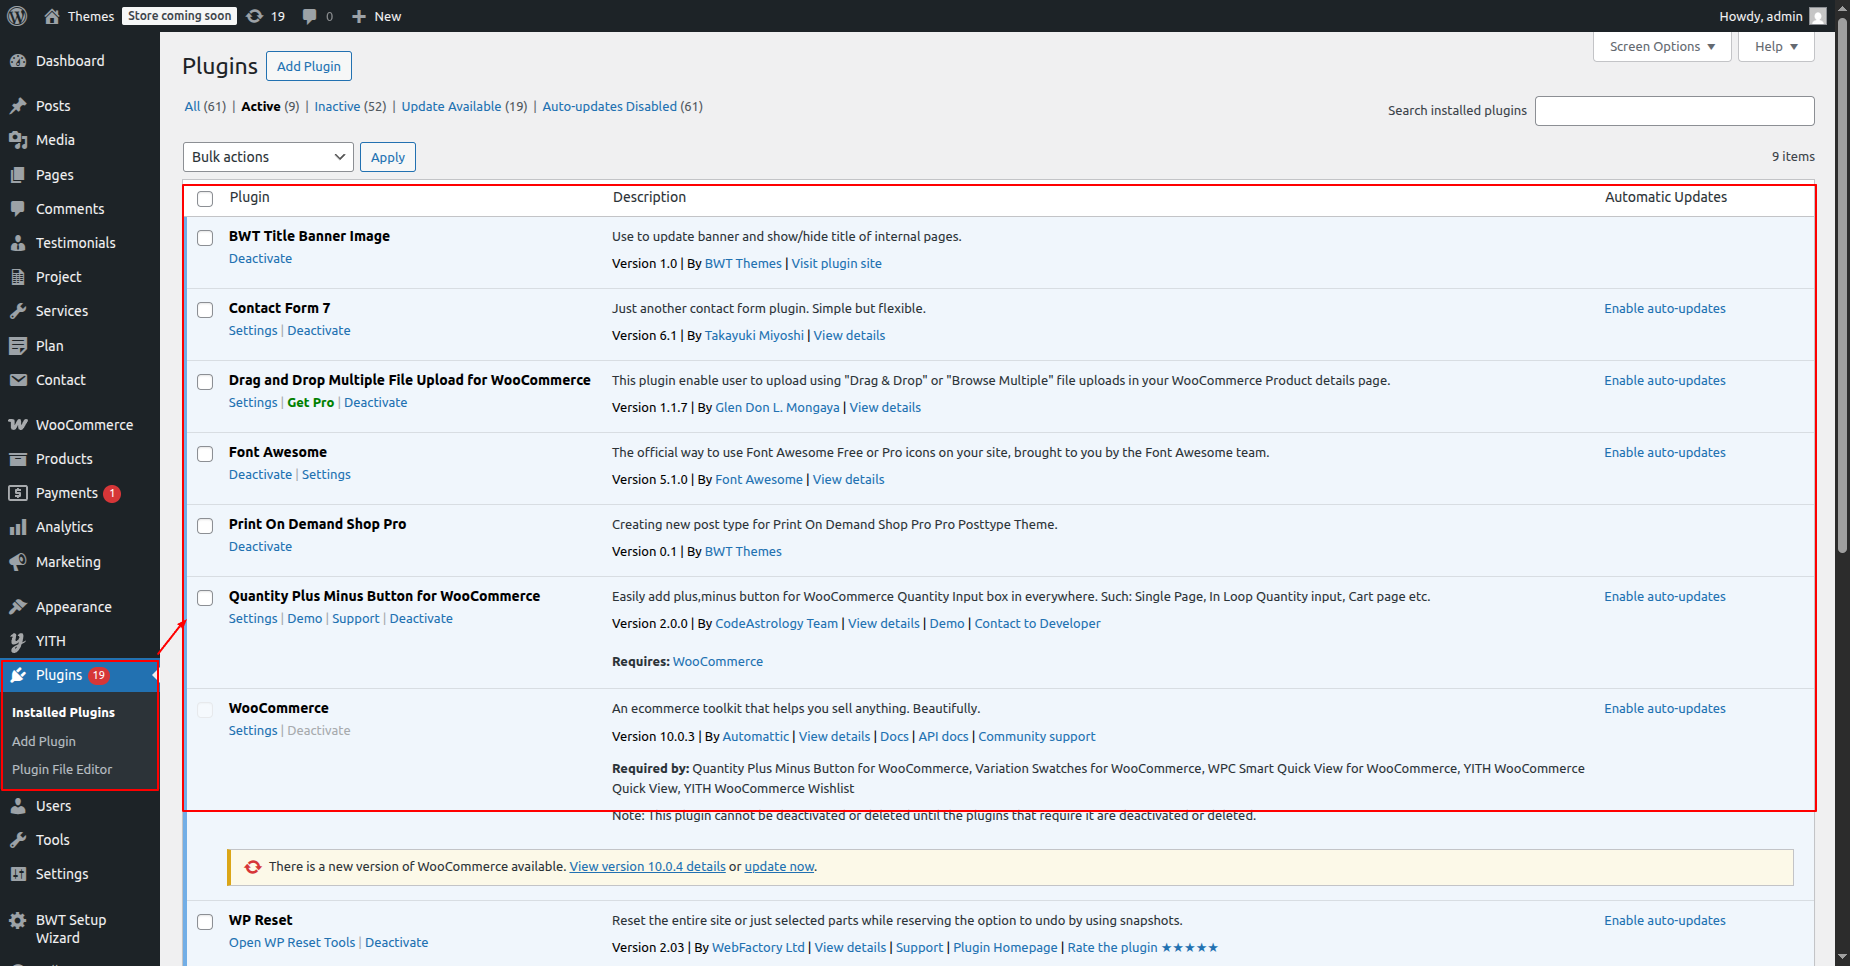Click the Analytics bar chart icon
Viewport: 1850px width, 966px height.
[x=18, y=527]
